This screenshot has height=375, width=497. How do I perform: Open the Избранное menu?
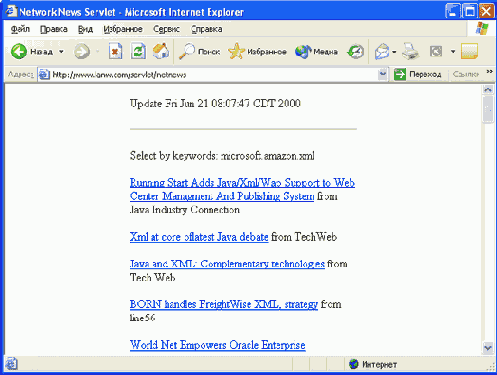[x=123, y=29]
